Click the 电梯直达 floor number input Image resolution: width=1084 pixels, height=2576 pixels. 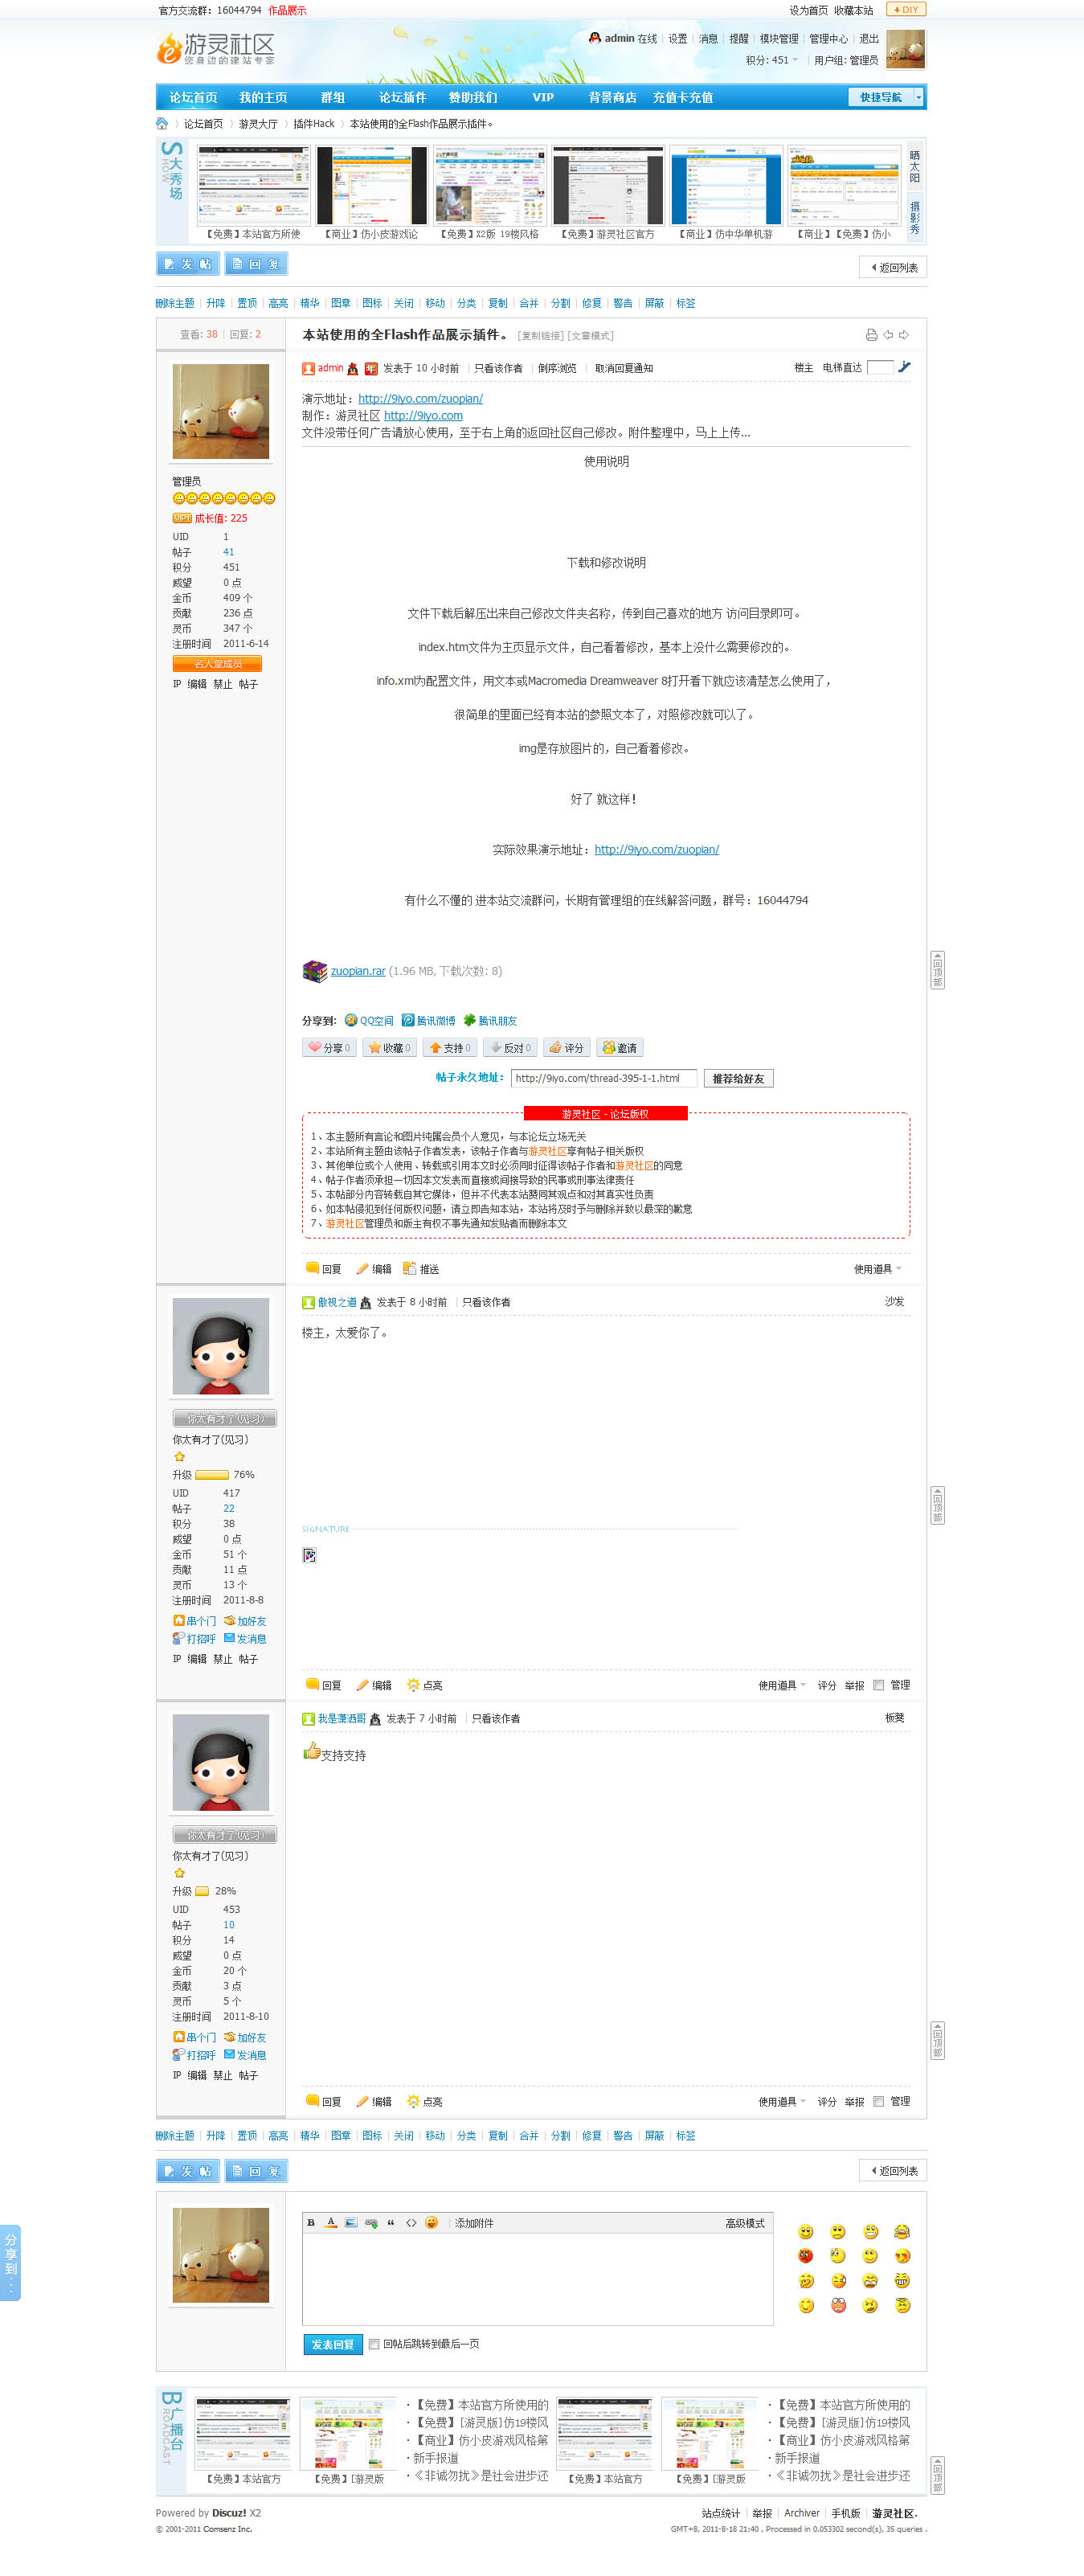point(880,367)
